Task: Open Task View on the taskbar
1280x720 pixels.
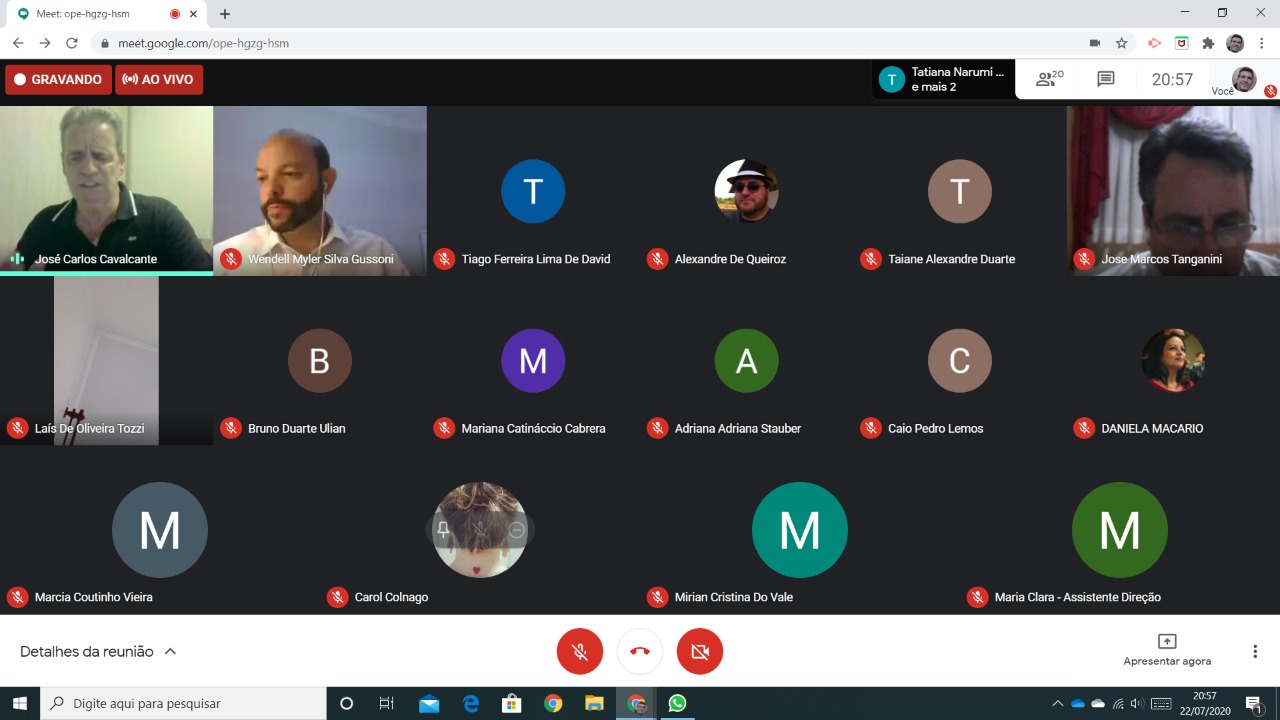Action: [387, 703]
